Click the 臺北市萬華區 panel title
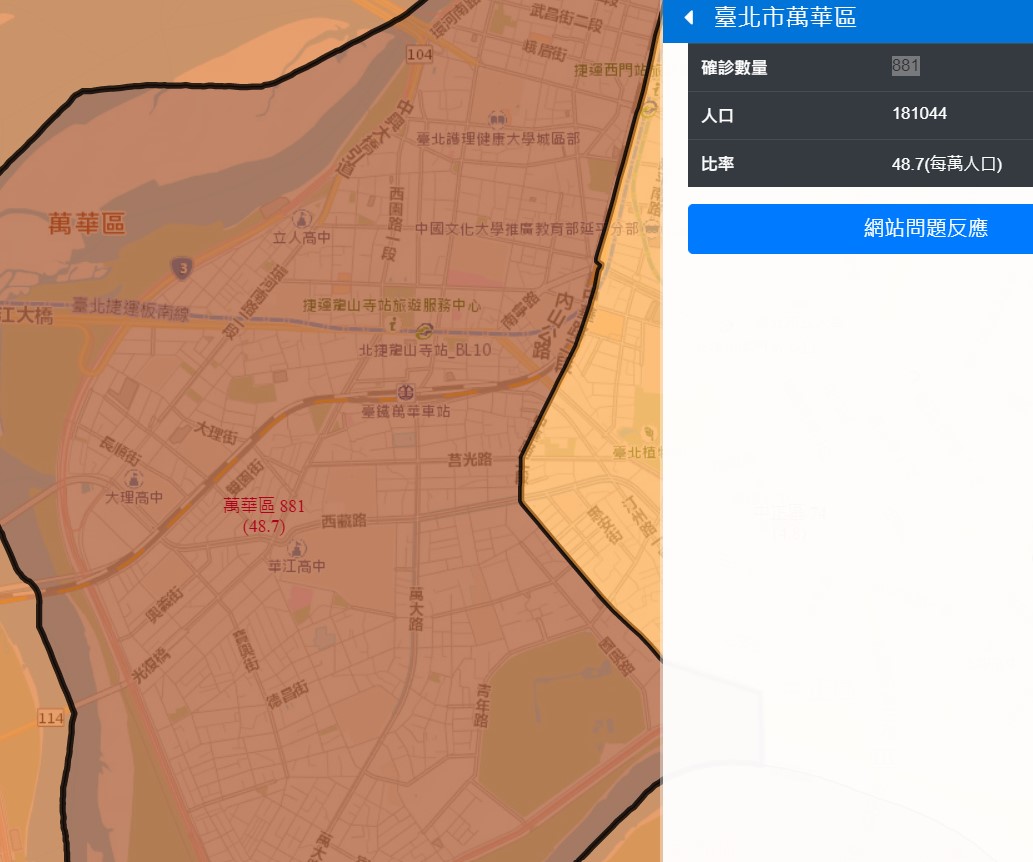The image size is (1033, 862). pyautogui.click(x=785, y=17)
